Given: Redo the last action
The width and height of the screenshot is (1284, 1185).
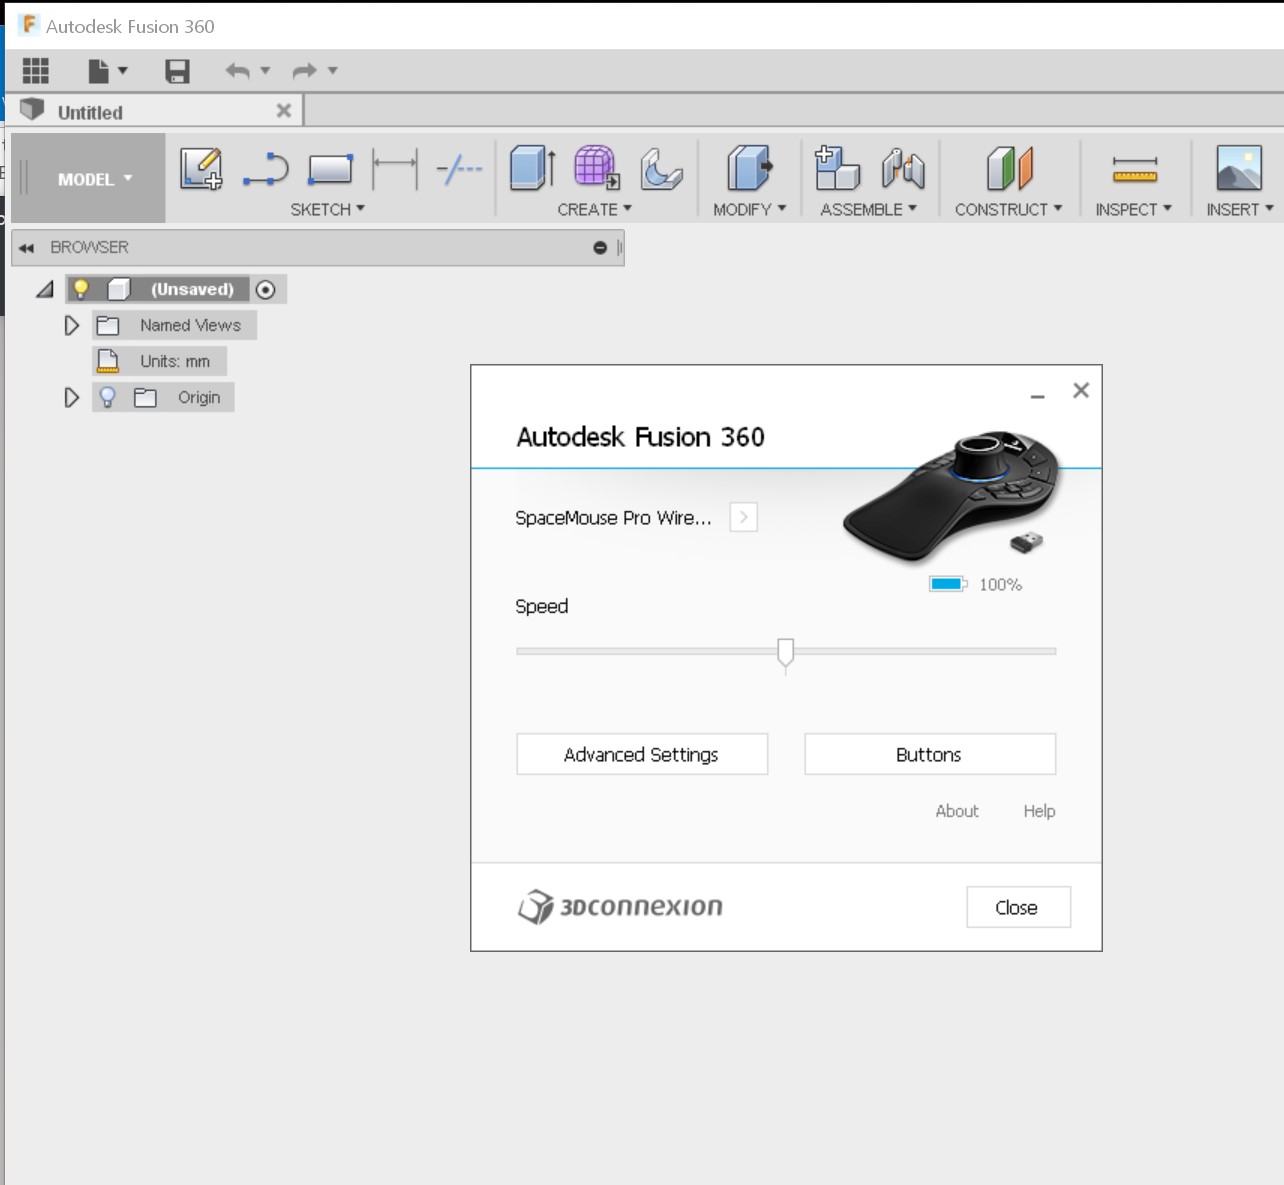Looking at the screenshot, I should click(x=304, y=70).
